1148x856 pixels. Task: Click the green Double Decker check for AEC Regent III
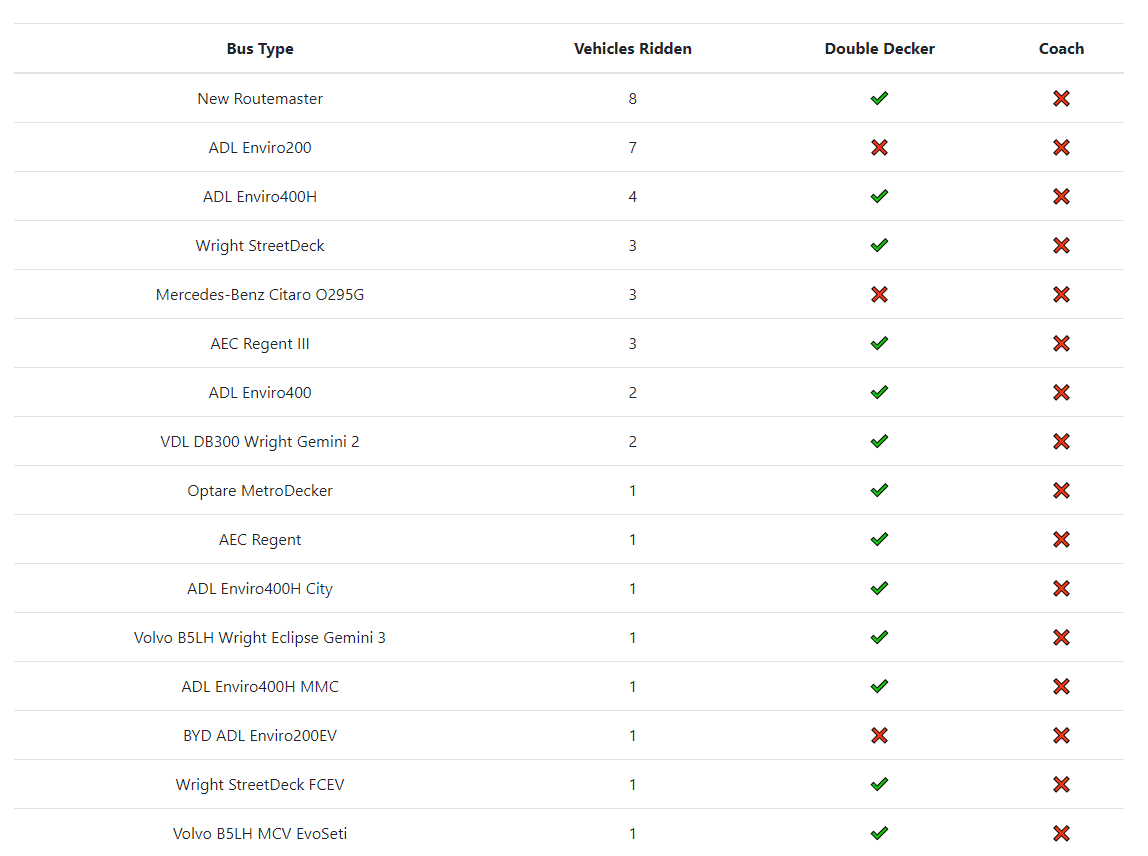click(x=879, y=343)
